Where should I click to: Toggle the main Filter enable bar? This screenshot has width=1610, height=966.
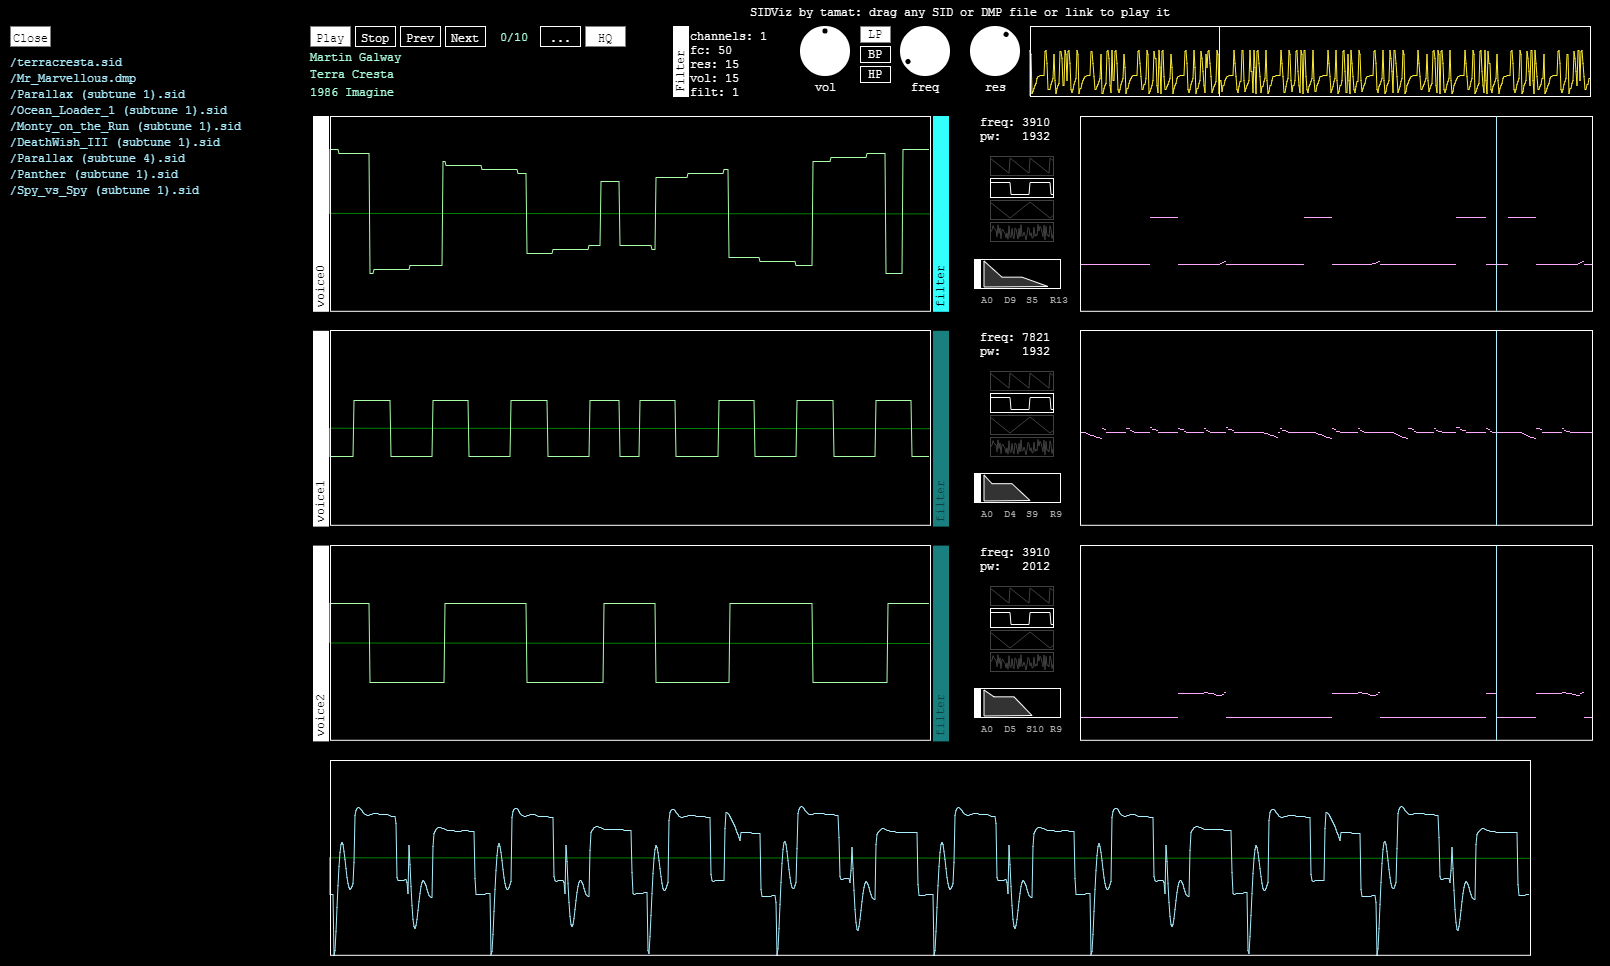pos(681,61)
